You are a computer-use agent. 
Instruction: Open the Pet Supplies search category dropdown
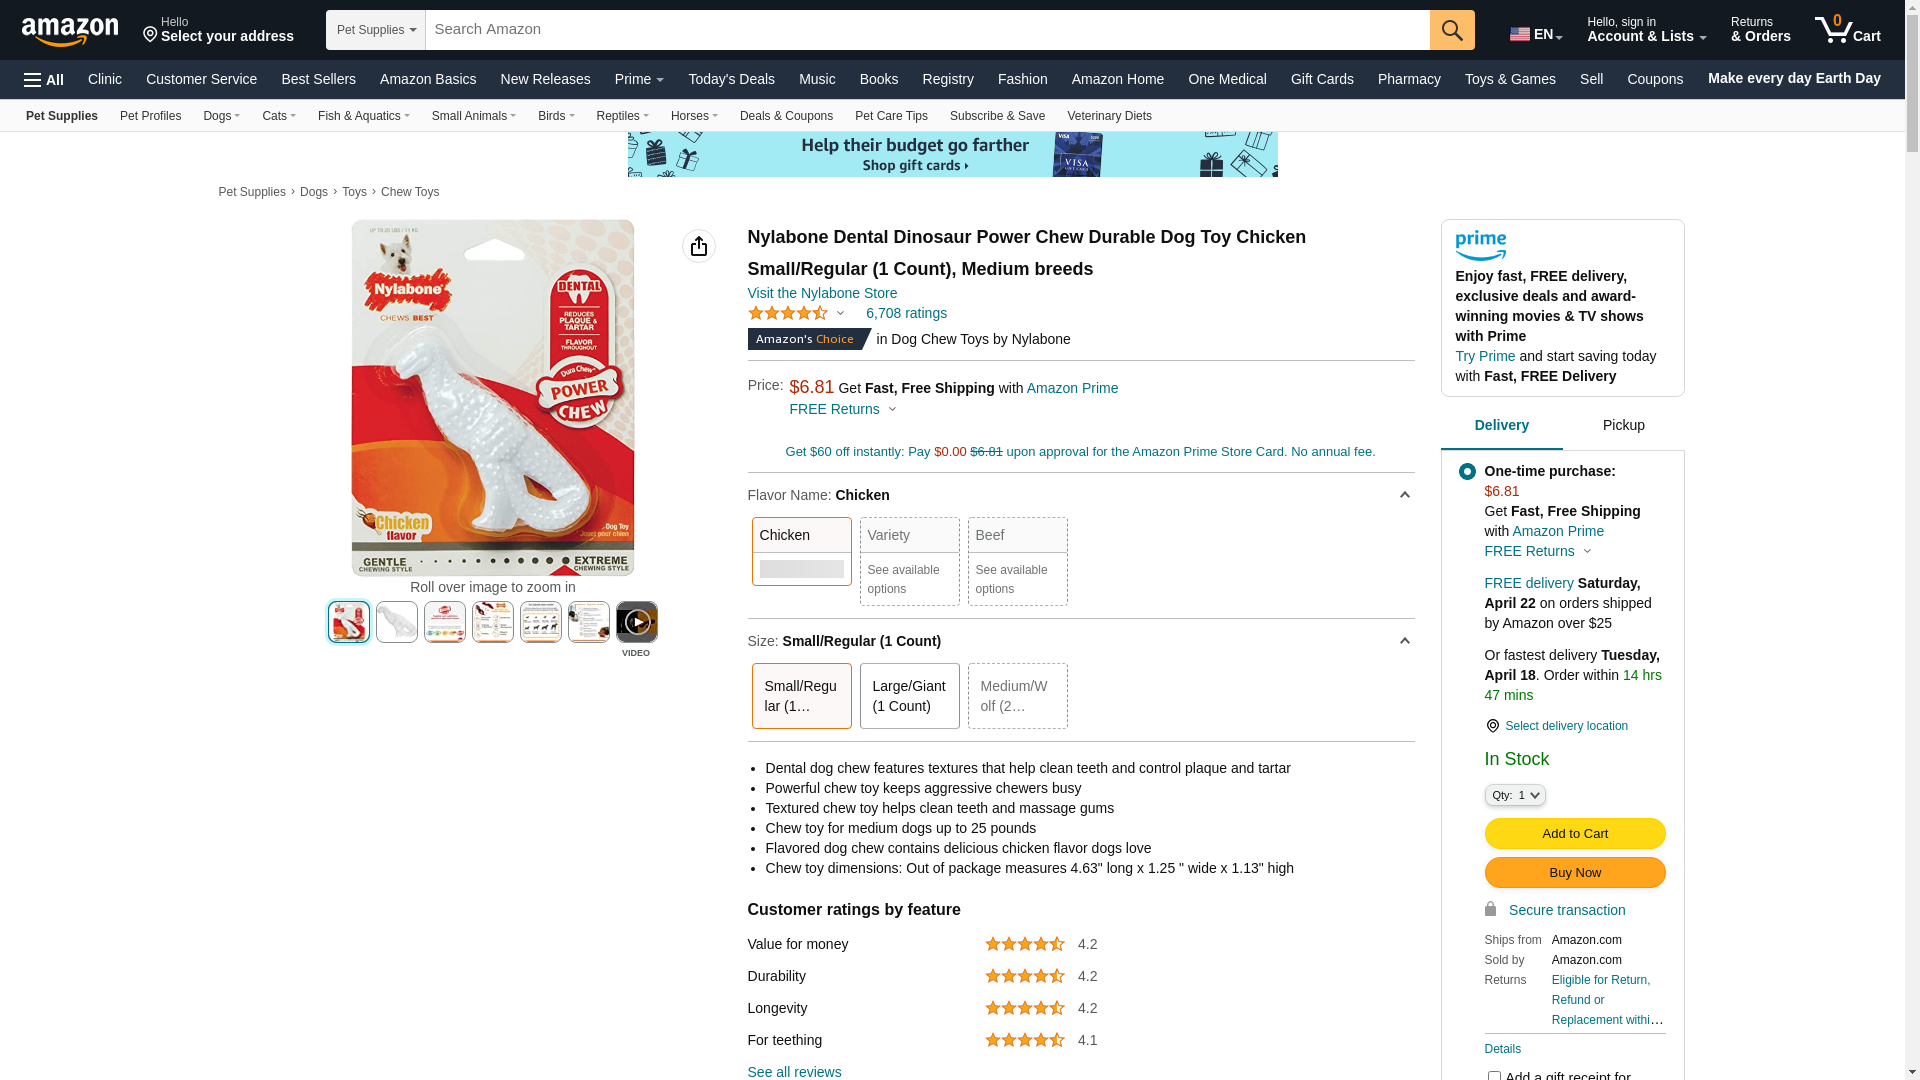tap(376, 30)
